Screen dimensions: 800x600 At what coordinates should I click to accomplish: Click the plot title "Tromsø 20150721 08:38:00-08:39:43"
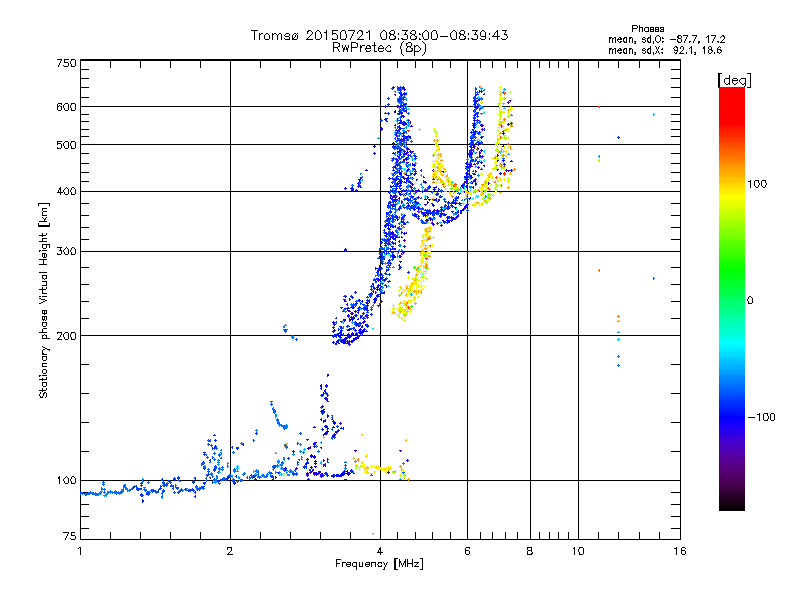tap(379, 35)
